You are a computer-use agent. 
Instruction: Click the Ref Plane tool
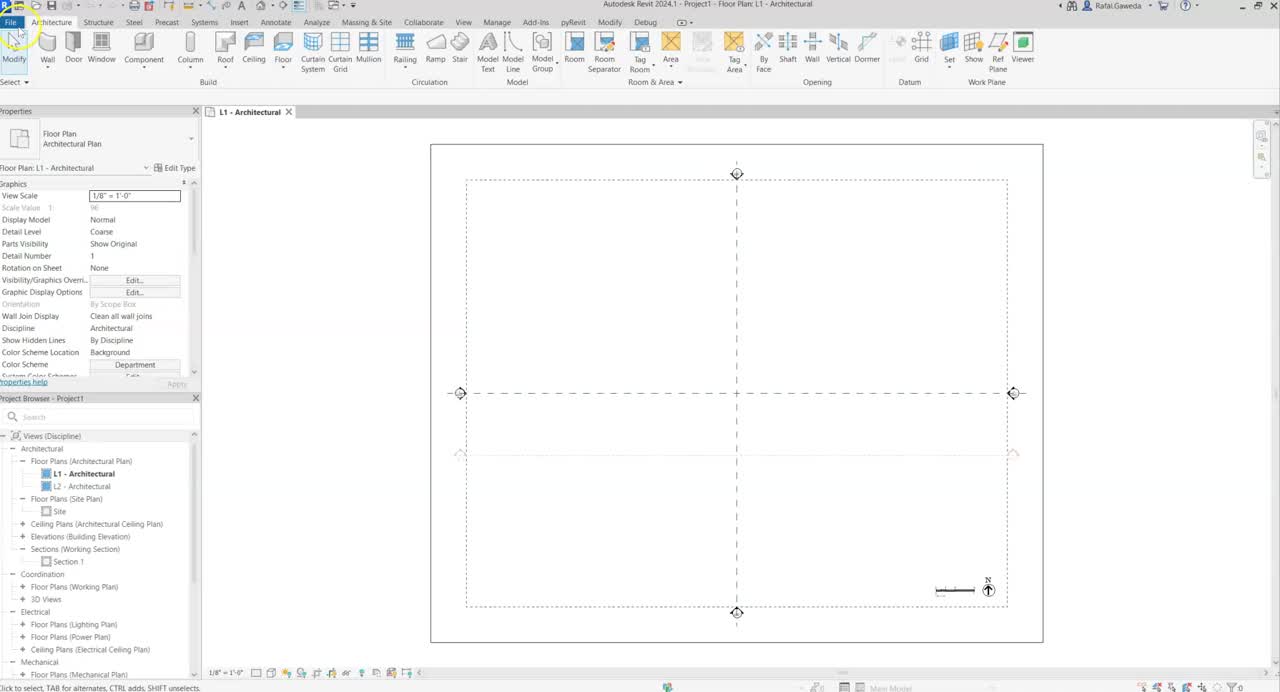[x=998, y=52]
